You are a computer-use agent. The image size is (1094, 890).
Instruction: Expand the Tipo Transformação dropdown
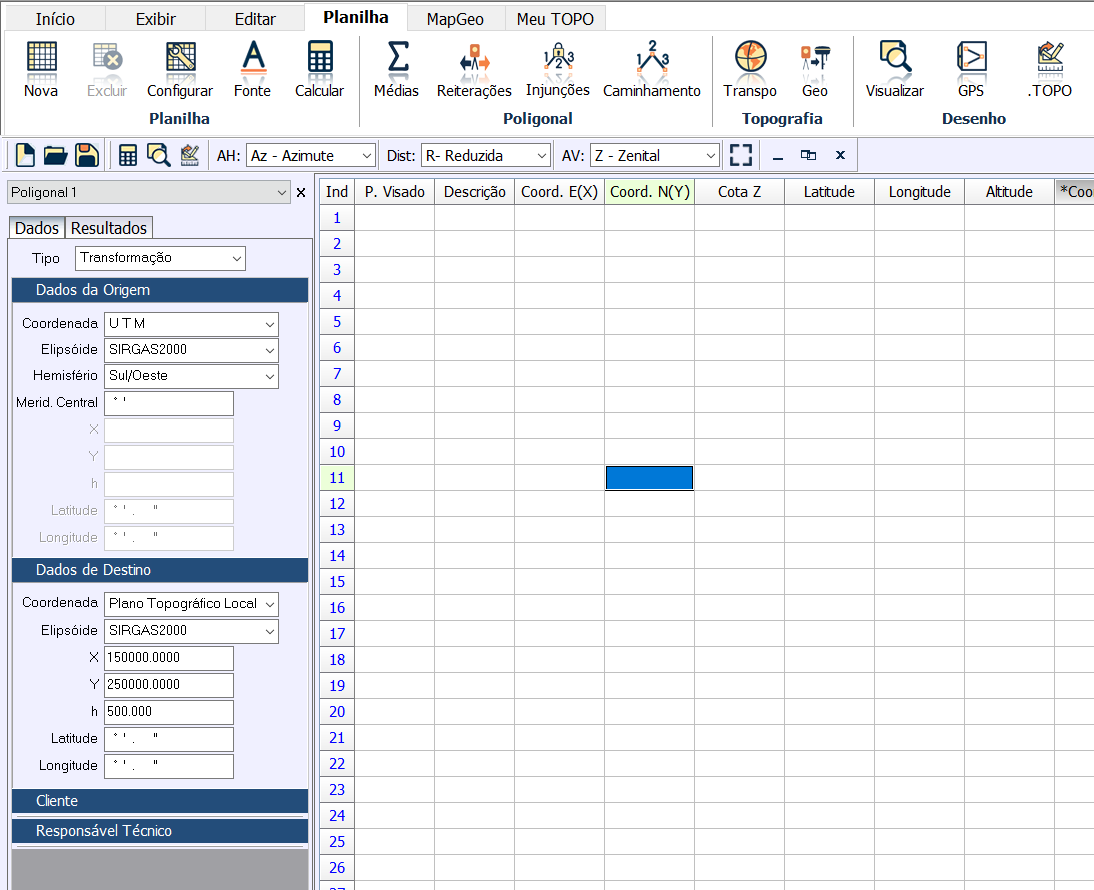pos(160,258)
